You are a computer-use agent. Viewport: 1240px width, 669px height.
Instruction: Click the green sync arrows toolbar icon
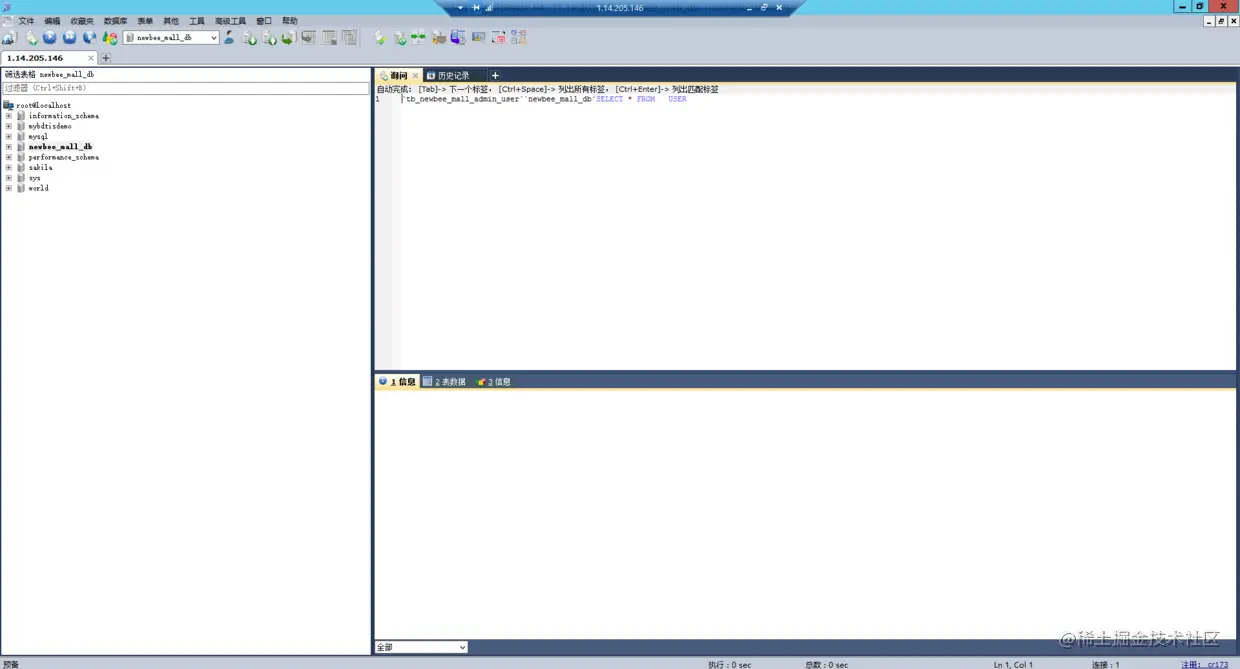[x=418, y=38]
